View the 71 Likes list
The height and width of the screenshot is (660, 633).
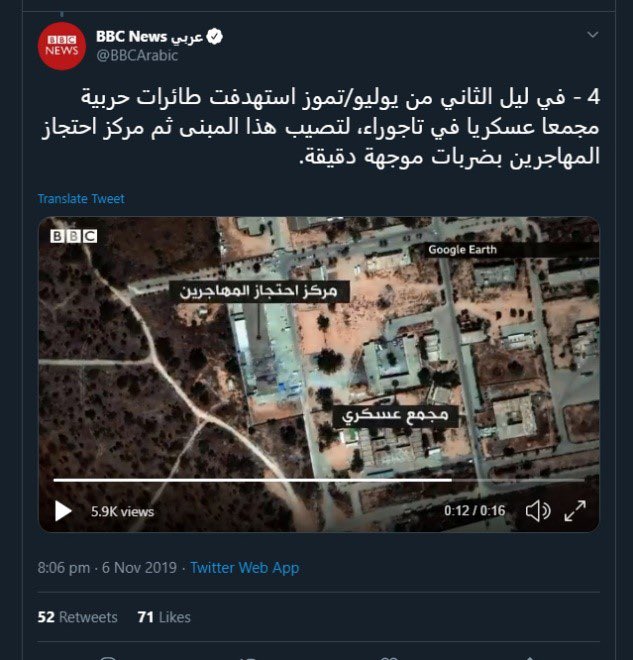[164, 617]
